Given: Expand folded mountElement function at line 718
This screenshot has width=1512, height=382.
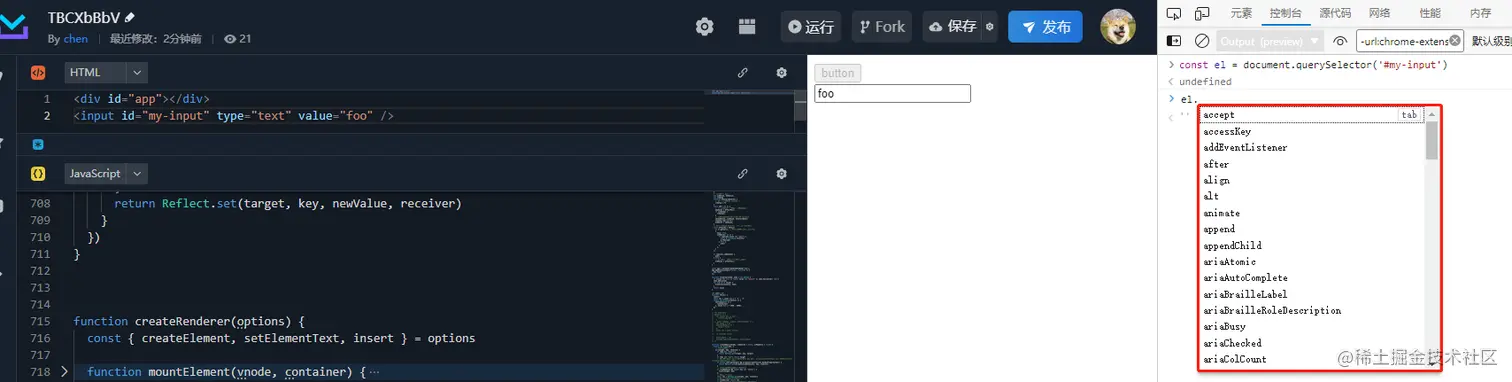Looking at the screenshot, I should click(65, 372).
